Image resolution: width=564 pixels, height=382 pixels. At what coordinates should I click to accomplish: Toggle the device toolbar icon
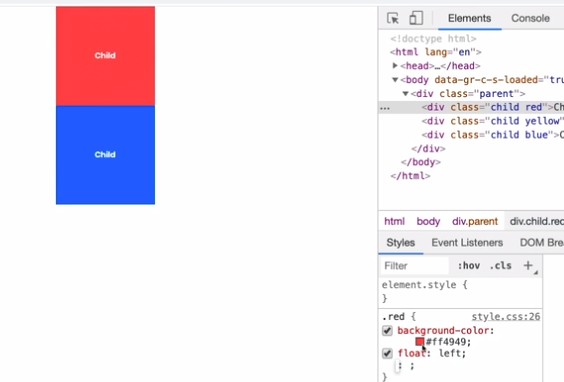416,18
